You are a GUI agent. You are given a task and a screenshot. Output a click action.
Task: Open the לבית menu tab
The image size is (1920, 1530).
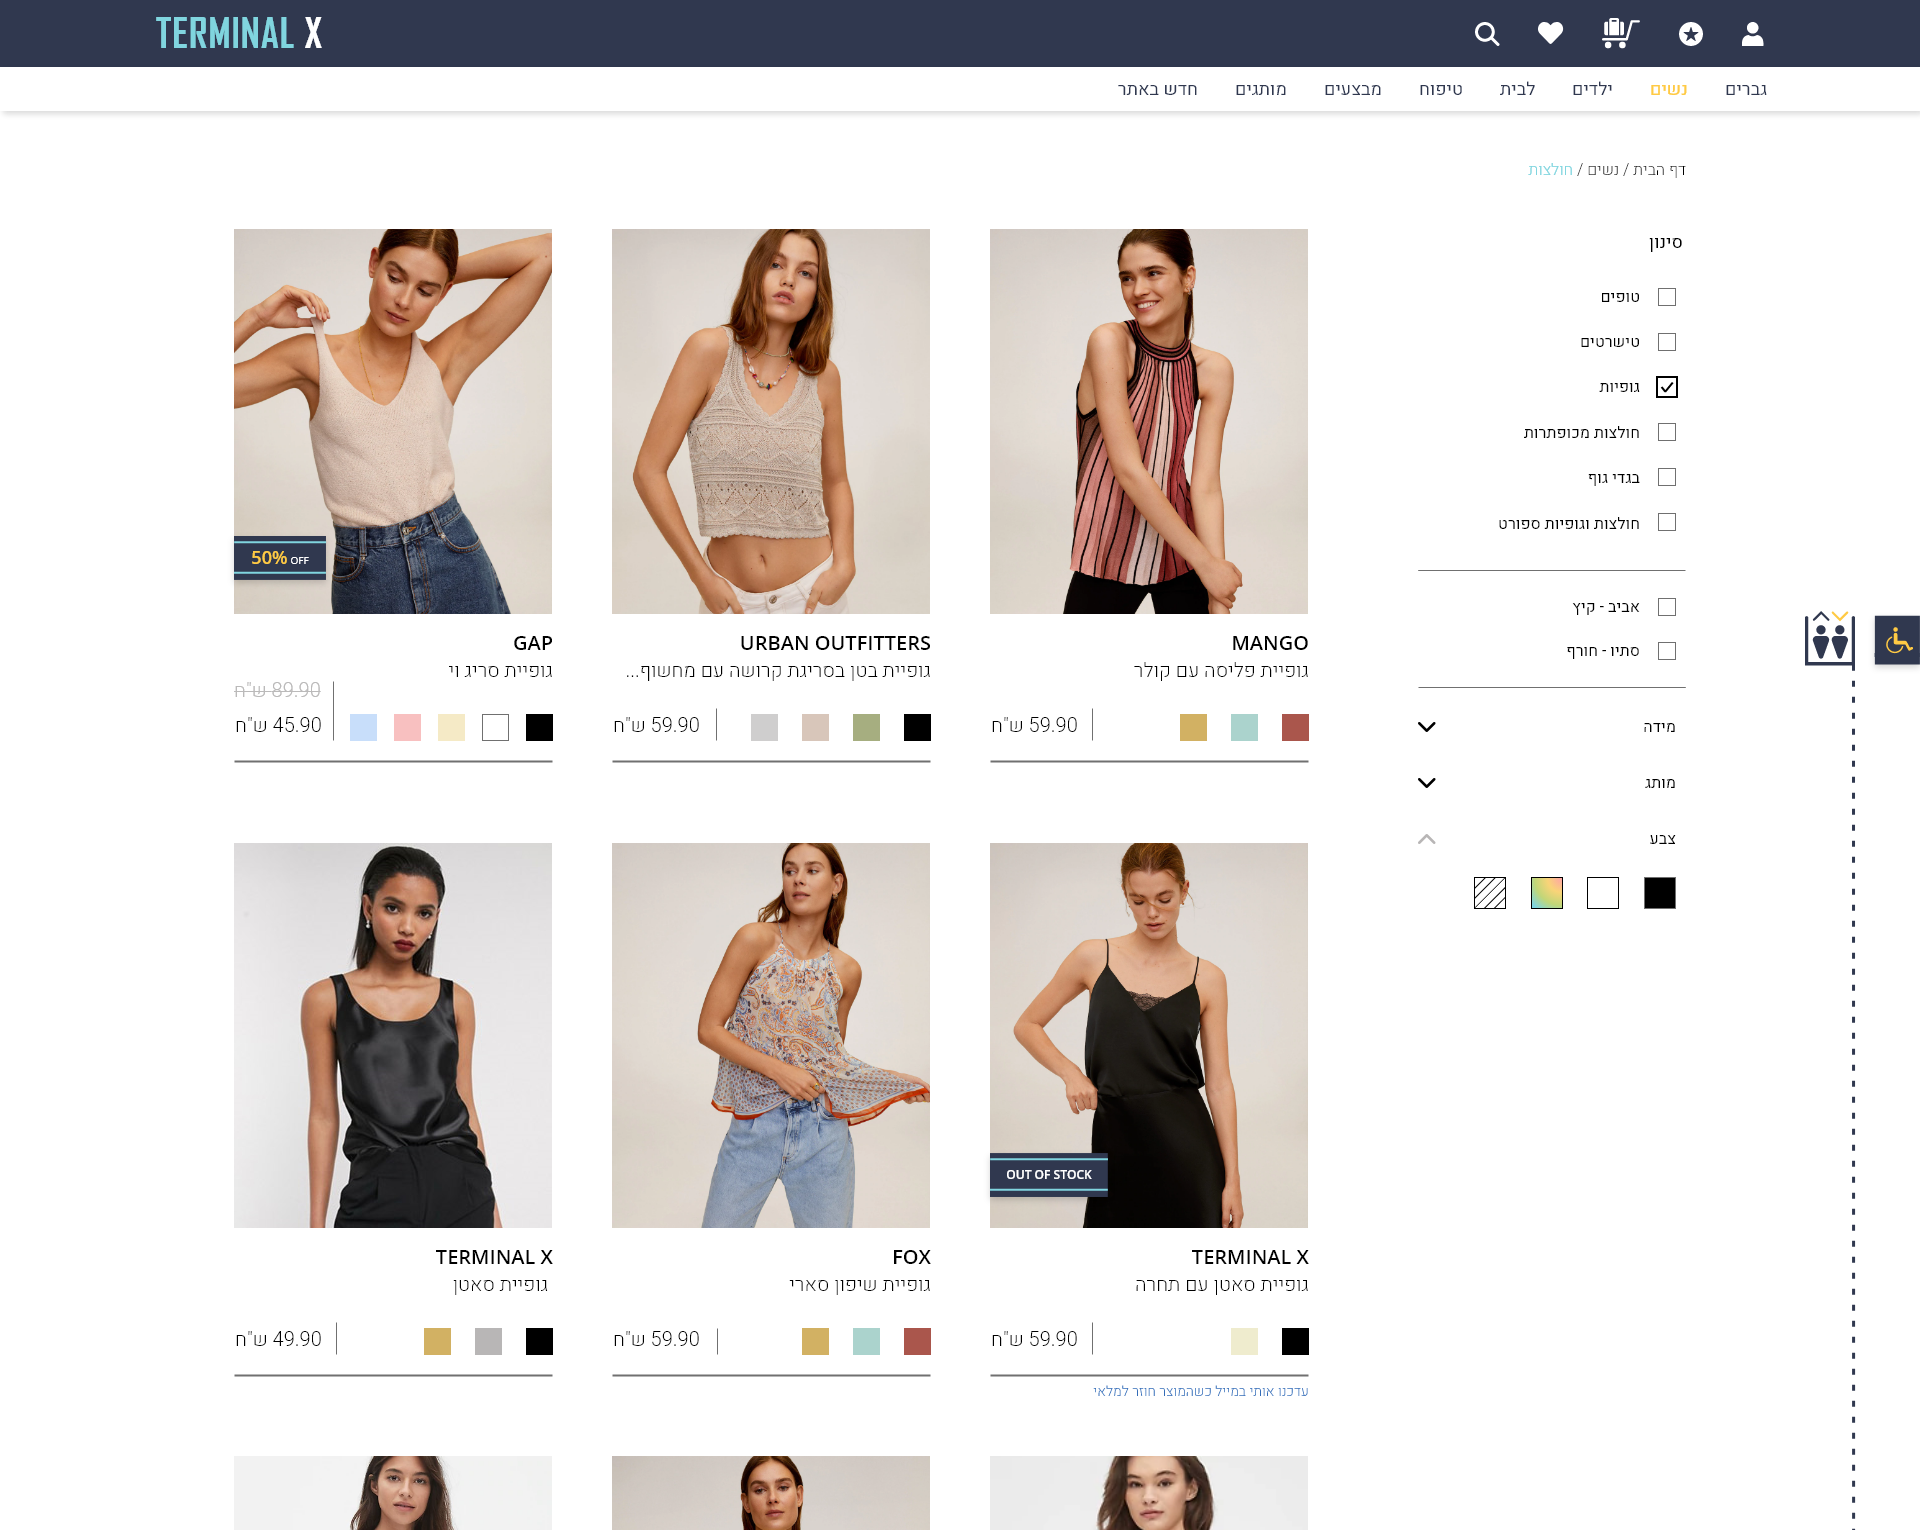[1517, 89]
